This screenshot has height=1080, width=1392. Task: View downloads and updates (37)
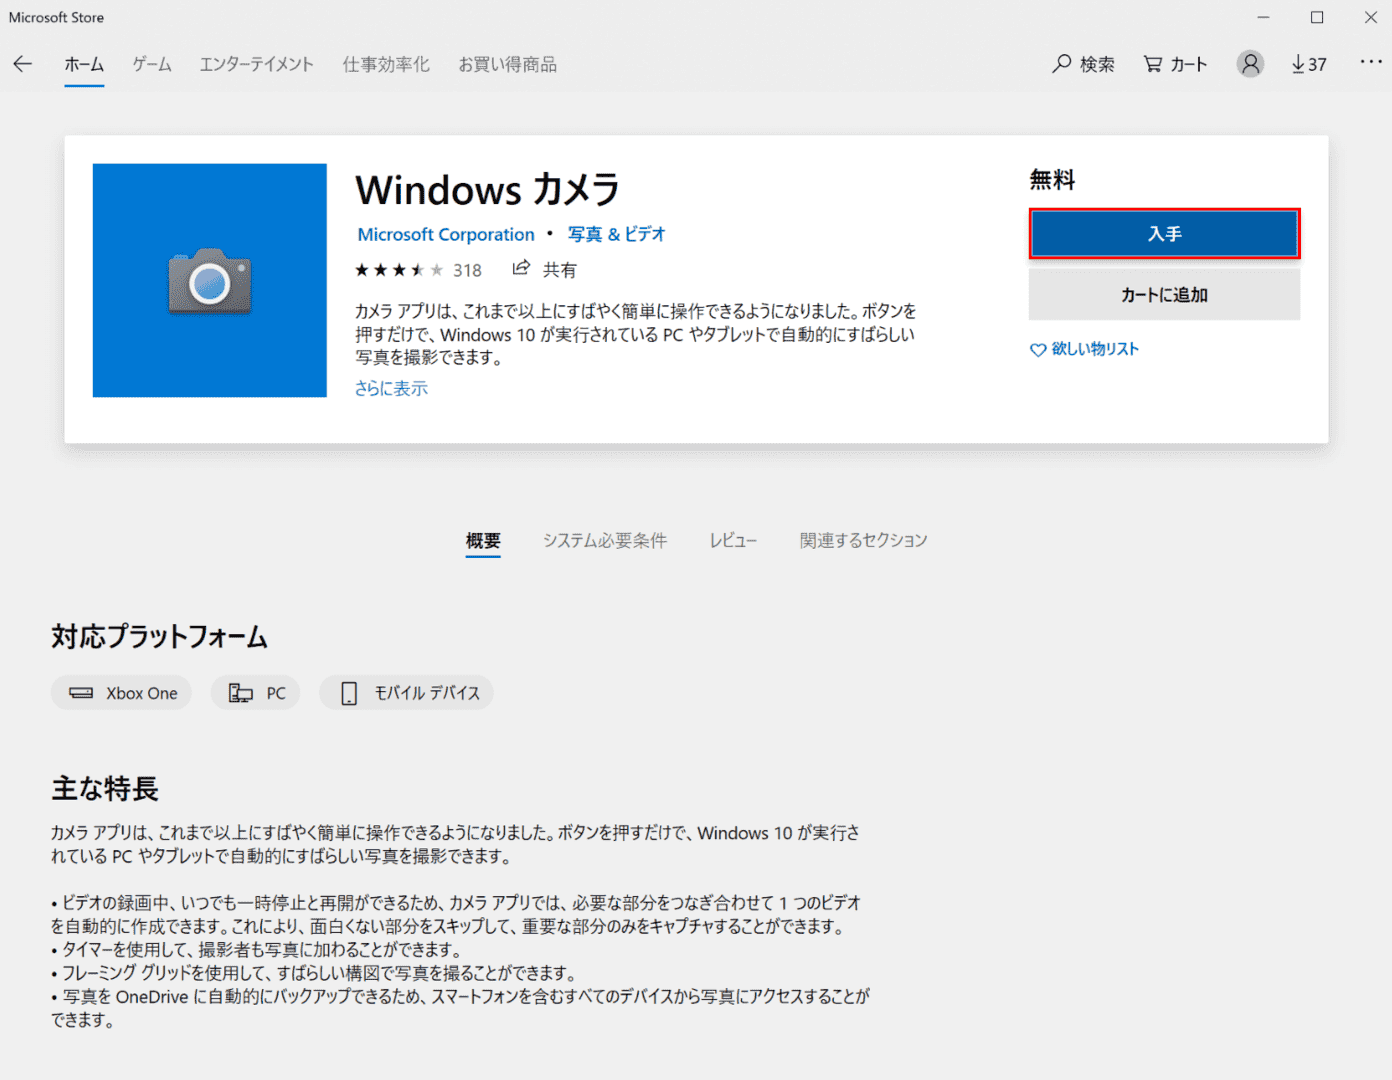(1309, 64)
